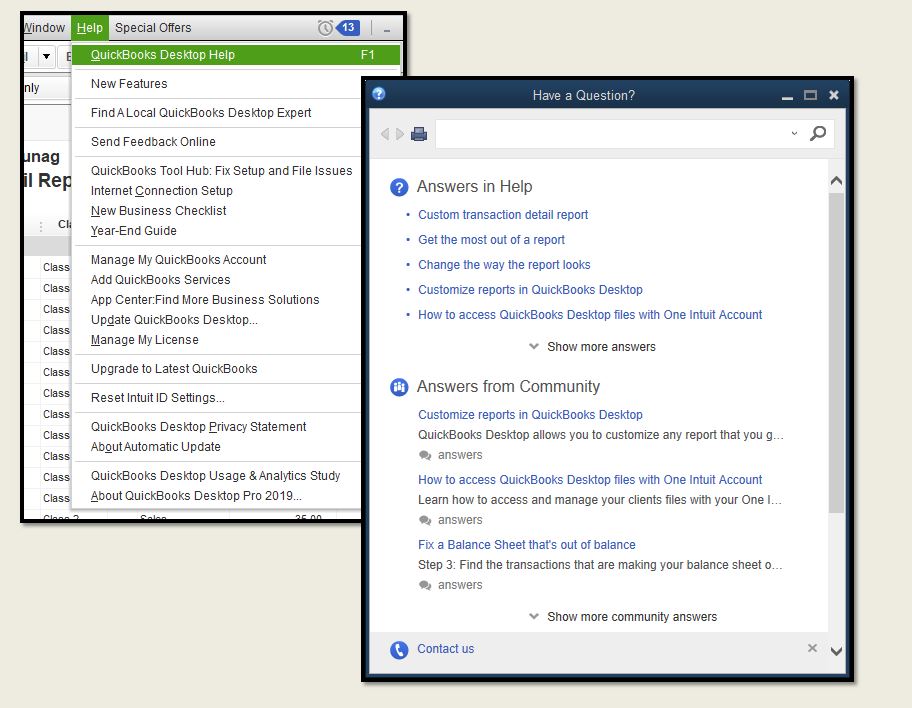Click the help icon in title bar
Screen dimensions: 912x708
[379, 94]
